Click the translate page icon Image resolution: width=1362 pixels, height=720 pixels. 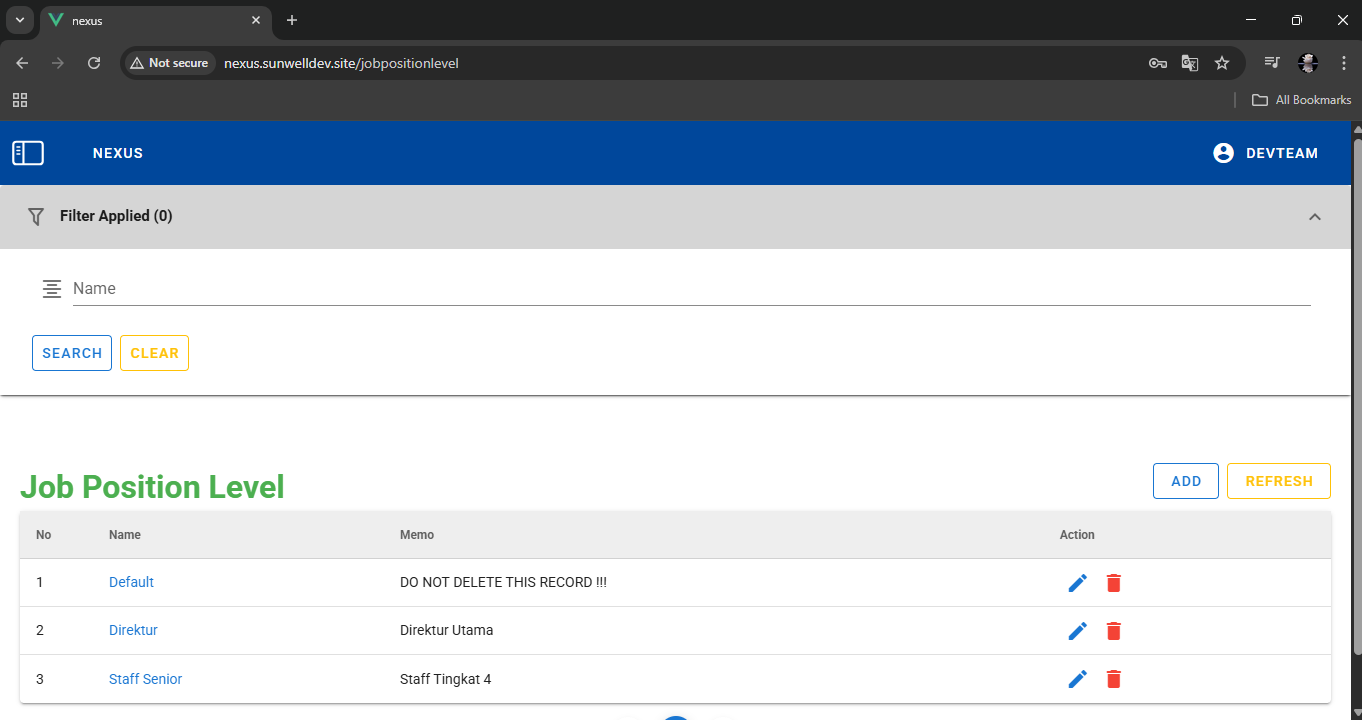1189,63
